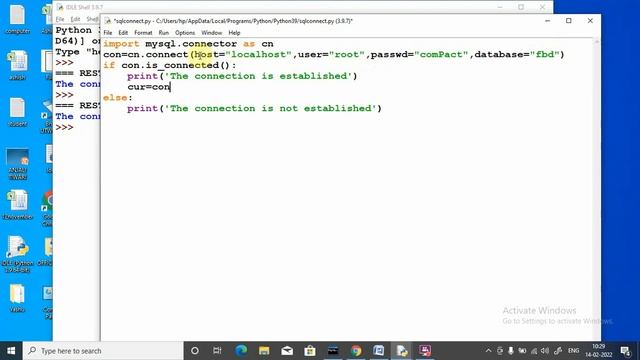Click the 'else:' keyword in code
The image size is (640, 360).
(118, 98)
